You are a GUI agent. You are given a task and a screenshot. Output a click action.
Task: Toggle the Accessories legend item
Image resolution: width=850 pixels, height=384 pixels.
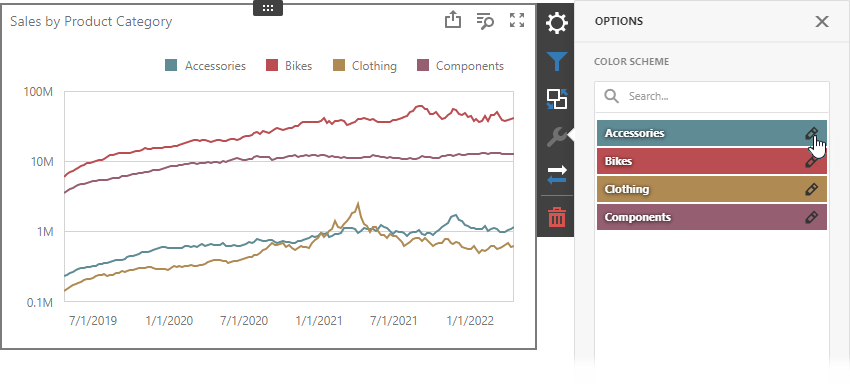[205, 66]
